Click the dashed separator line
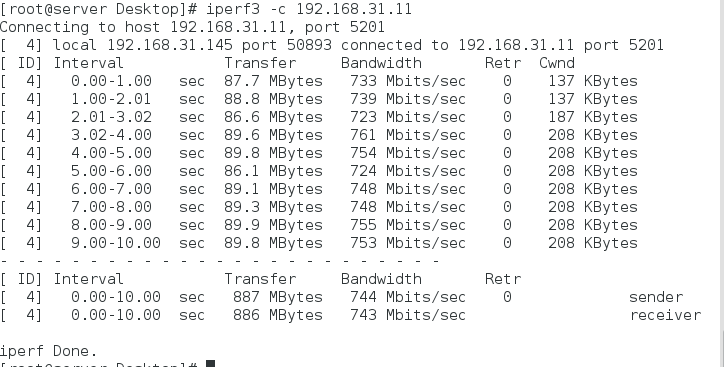The height and width of the screenshot is (367, 724). pyautogui.click(x=220, y=261)
